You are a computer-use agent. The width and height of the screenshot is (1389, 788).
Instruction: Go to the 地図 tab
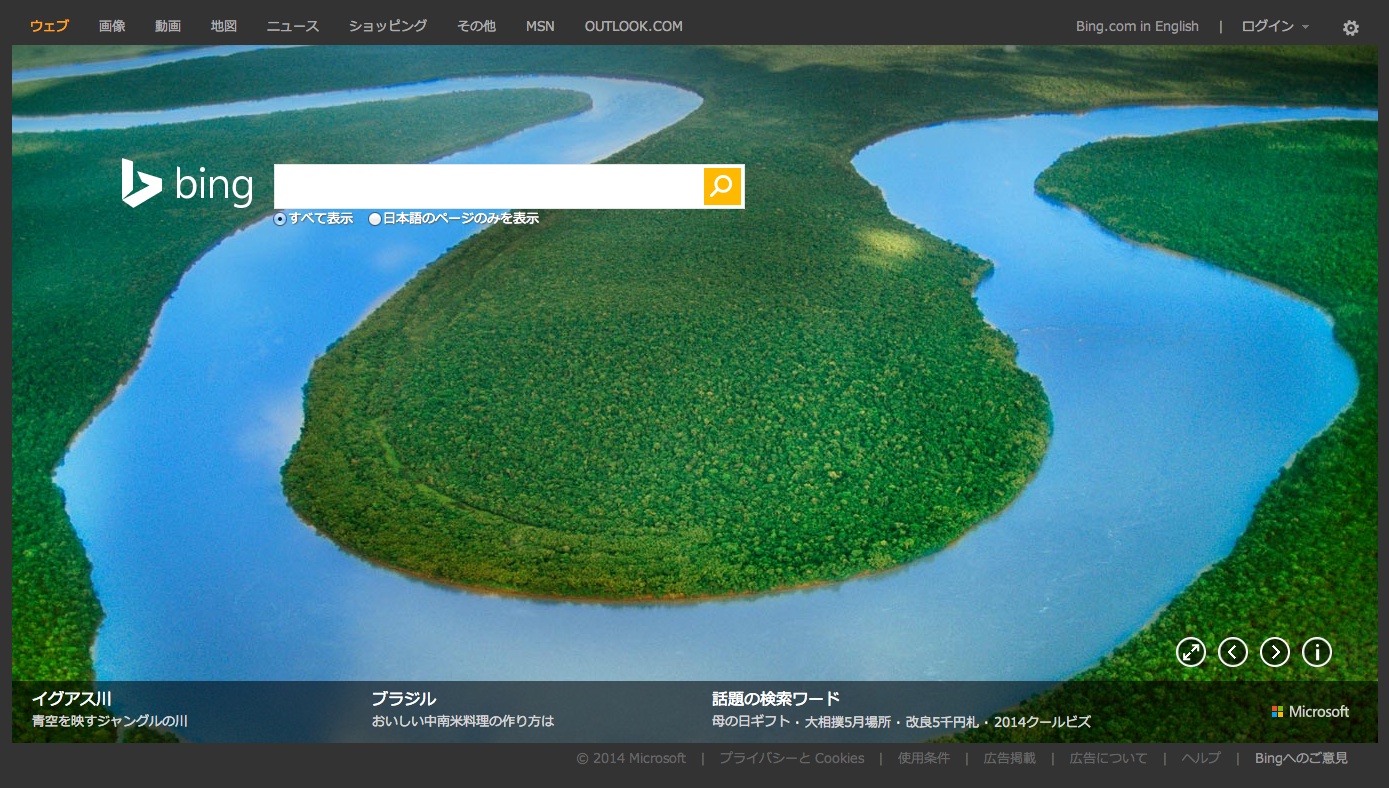[x=224, y=27]
